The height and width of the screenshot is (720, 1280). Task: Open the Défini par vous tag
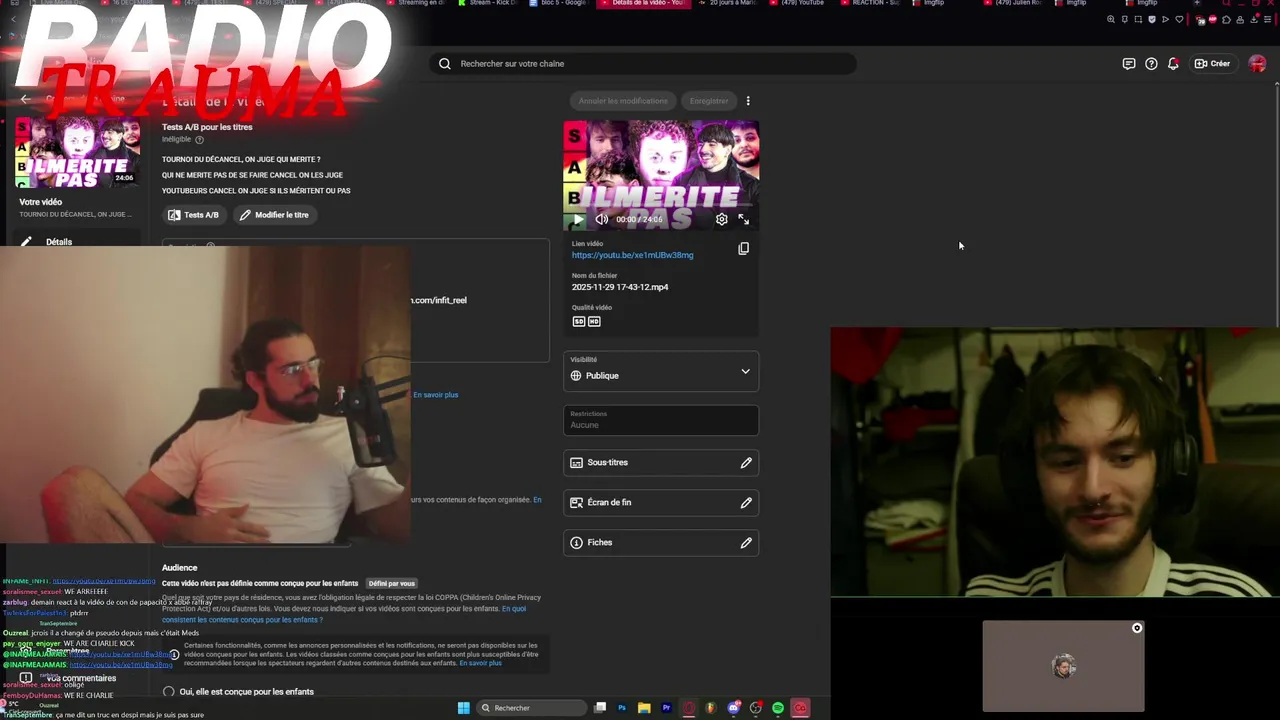[x=391, y=583]
